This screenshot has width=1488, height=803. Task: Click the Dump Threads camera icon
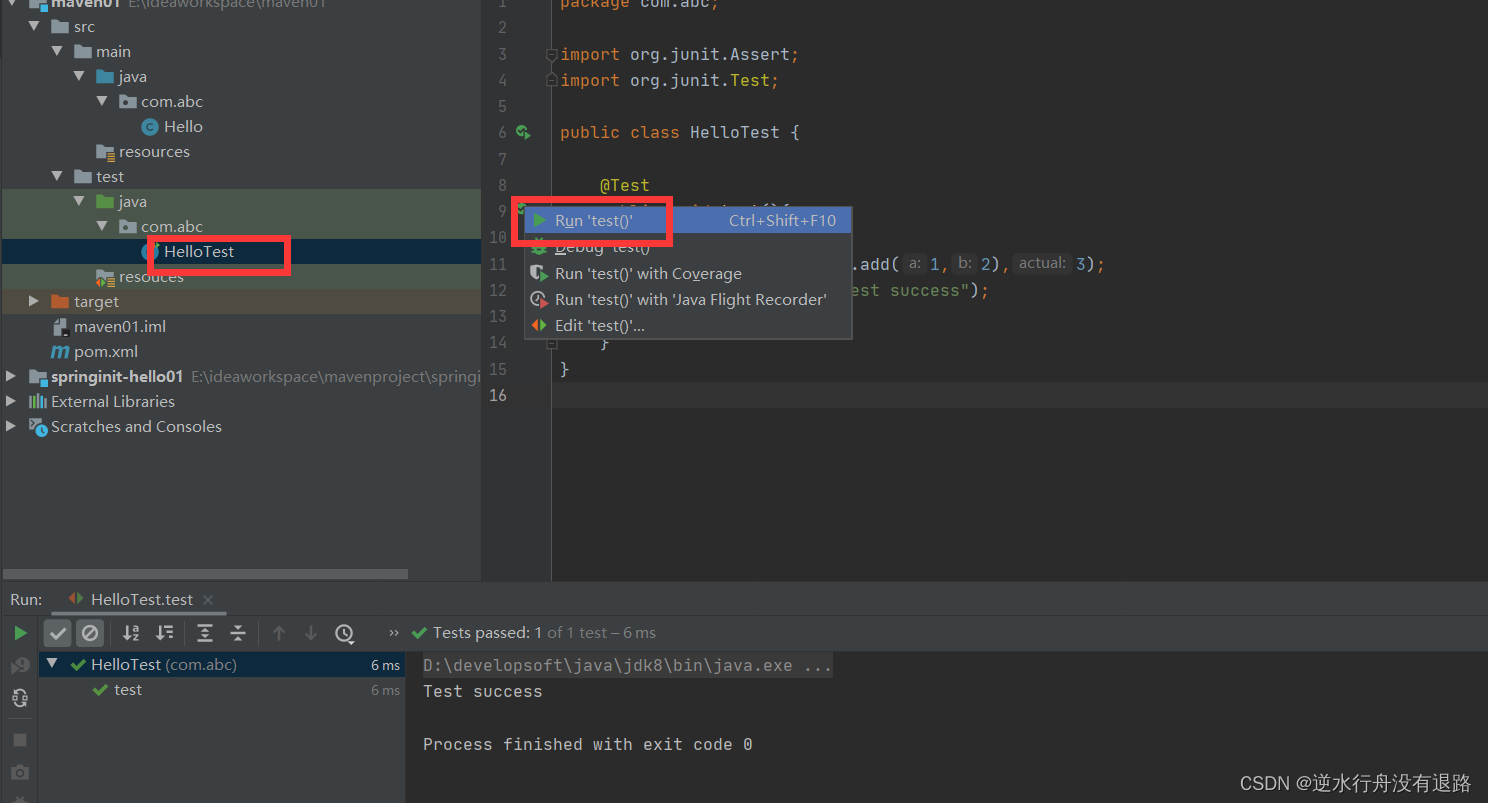20,773
